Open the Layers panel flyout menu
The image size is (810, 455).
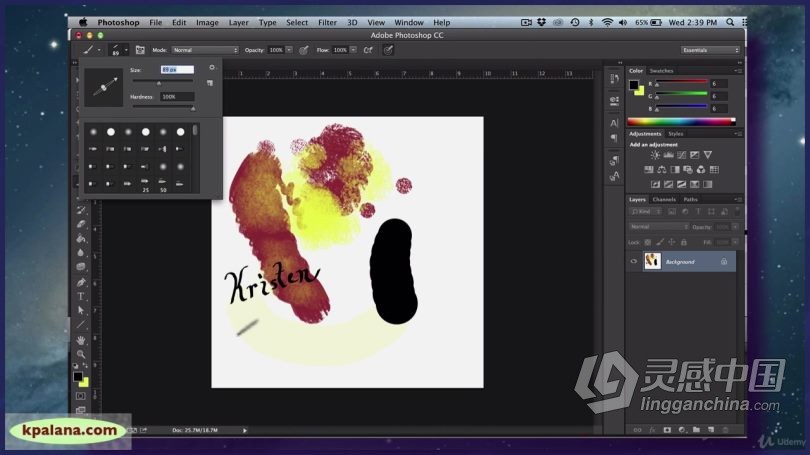tap(738, 199)
